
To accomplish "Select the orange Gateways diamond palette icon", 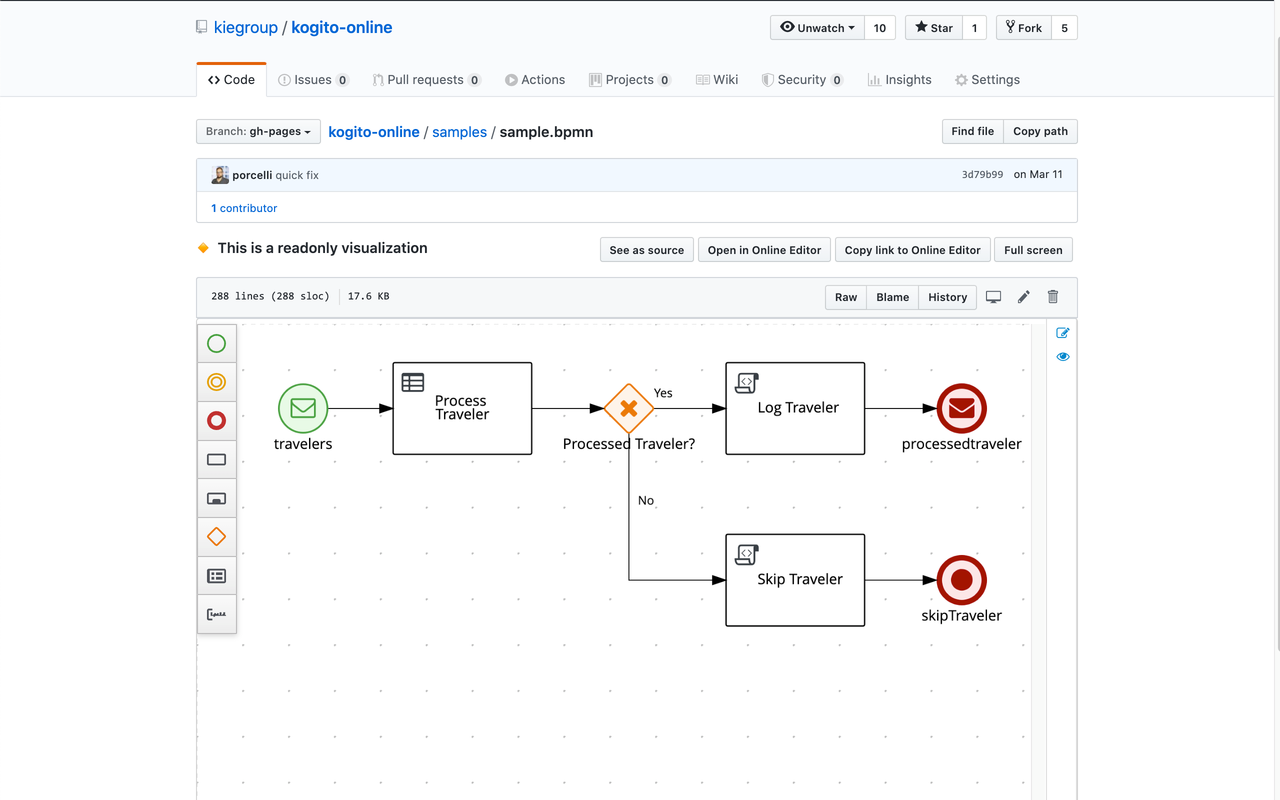I will click(216, 537).
